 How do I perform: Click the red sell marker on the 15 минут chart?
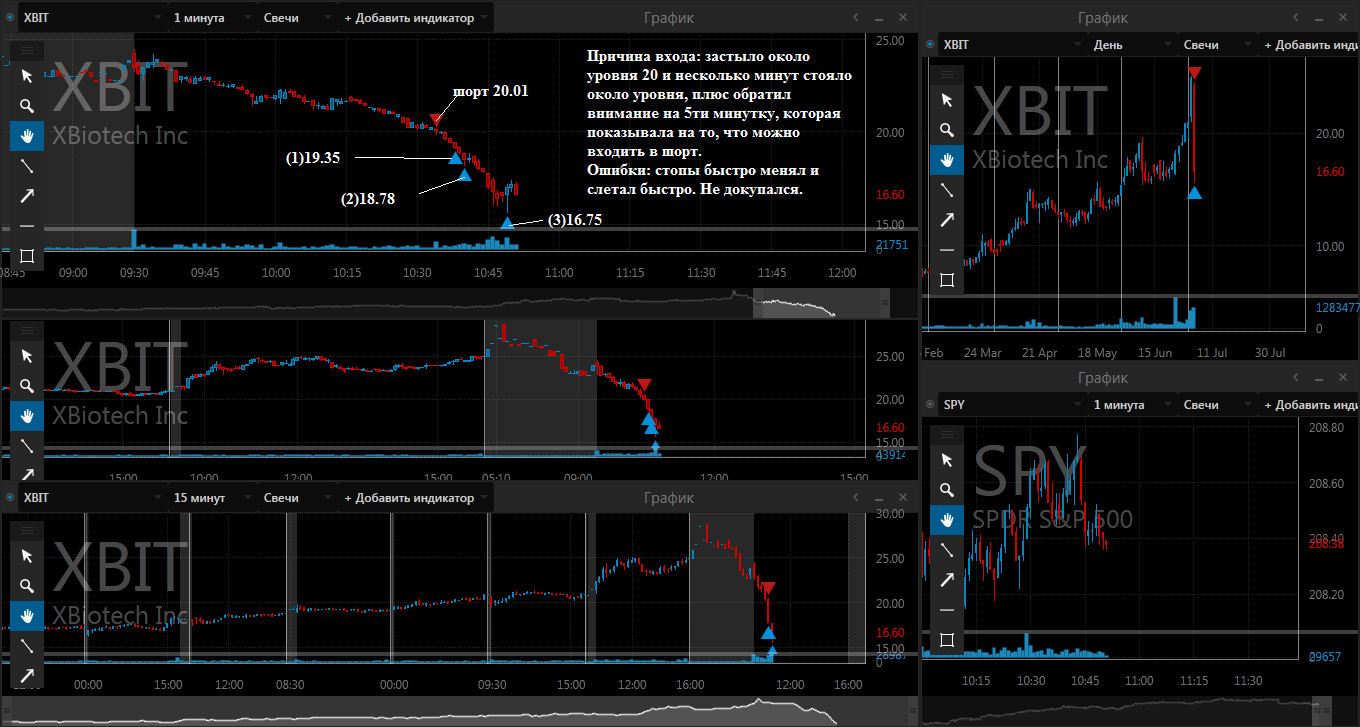pos(768,587)
